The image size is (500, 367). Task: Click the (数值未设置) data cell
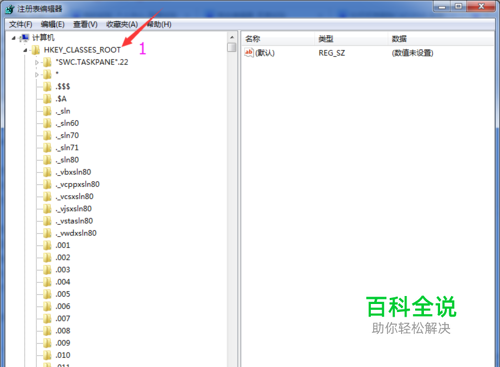(x=412, y=53)
